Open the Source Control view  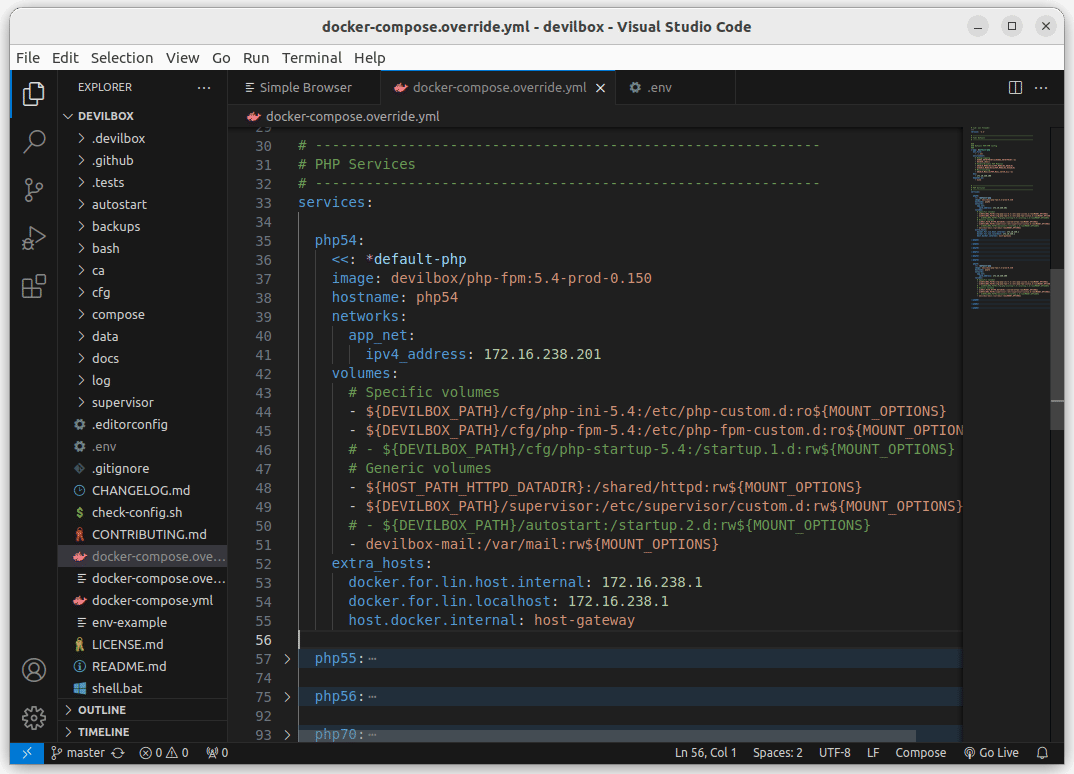(x=34, y=189)
